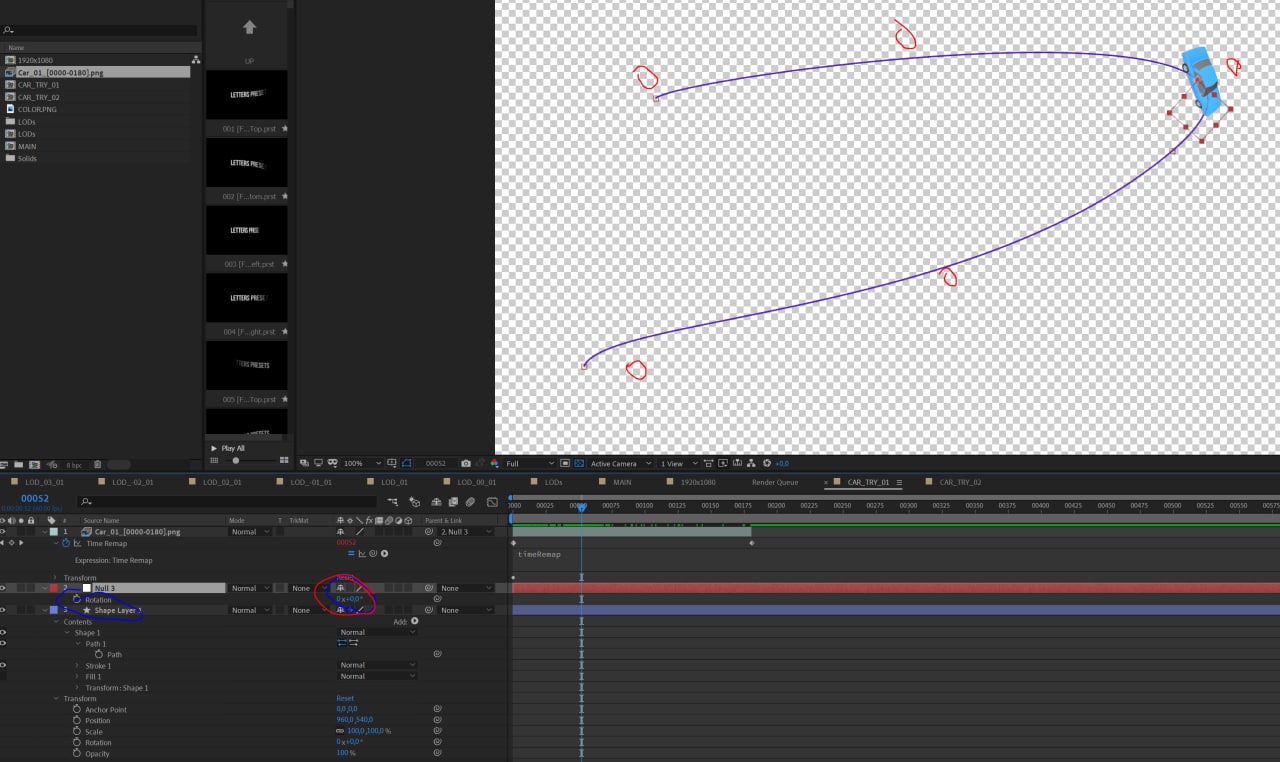The width and height of the screenshot is (1280, 762).
Task: Click the UP arrow in presets browser
Action: pos(249,27)
